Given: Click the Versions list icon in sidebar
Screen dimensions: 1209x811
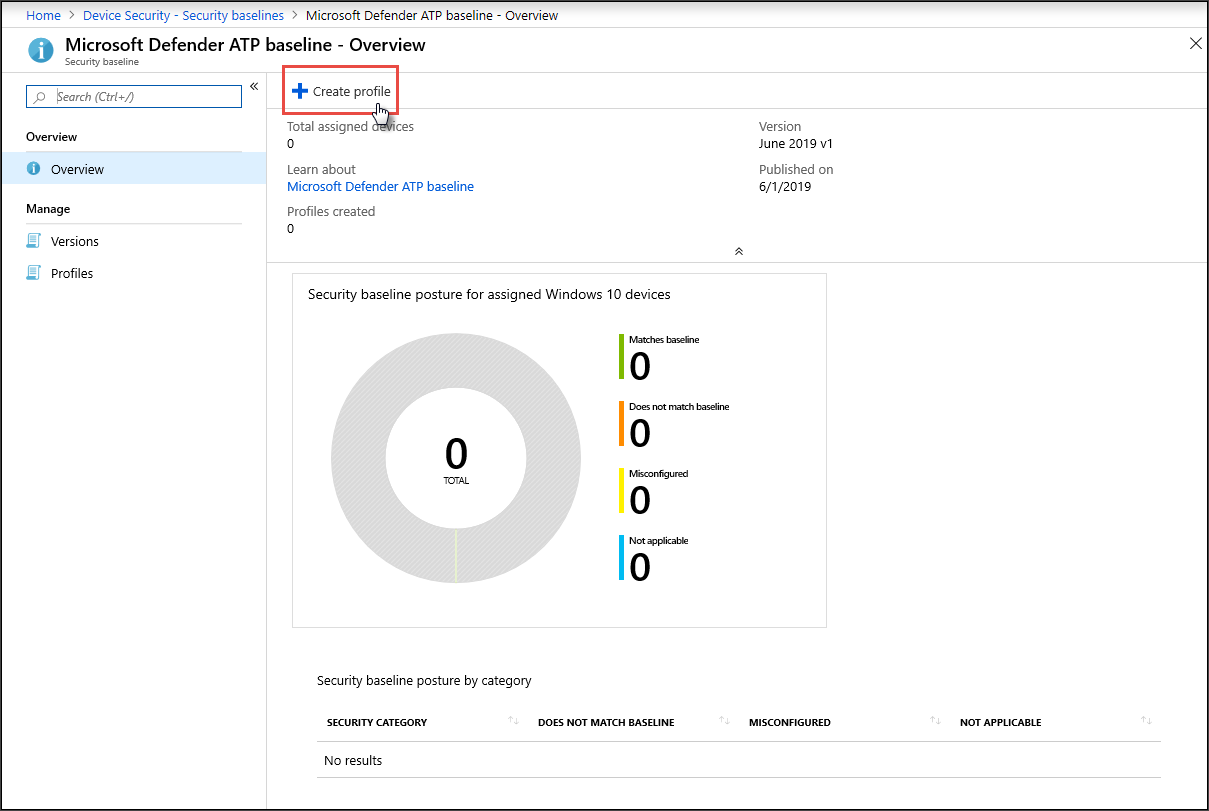Looking at the screenshot, I should click(34, 241).
